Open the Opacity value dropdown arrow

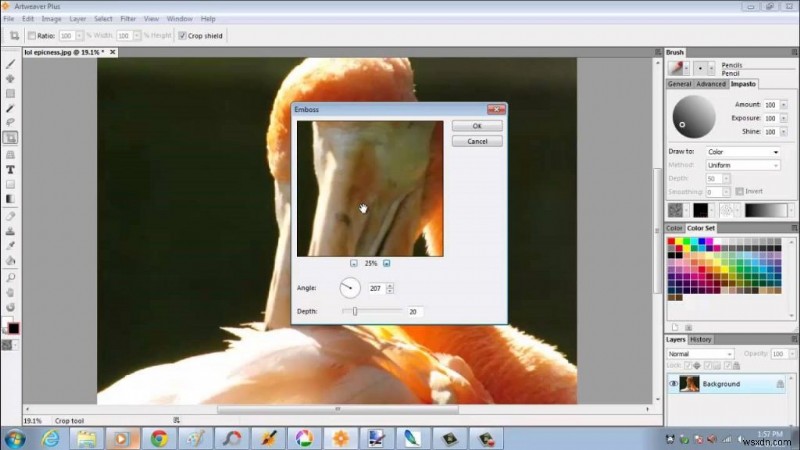[792, 354]
